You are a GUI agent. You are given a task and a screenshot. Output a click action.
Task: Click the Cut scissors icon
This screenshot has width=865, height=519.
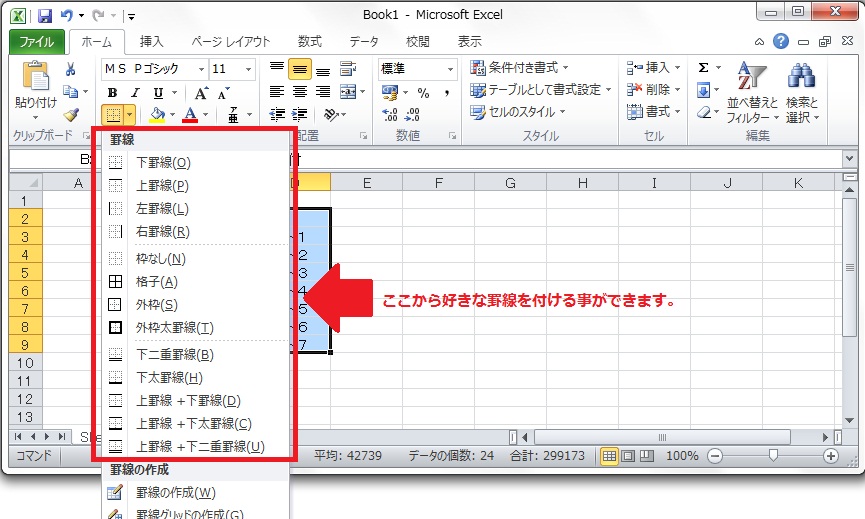click(70, 69)
